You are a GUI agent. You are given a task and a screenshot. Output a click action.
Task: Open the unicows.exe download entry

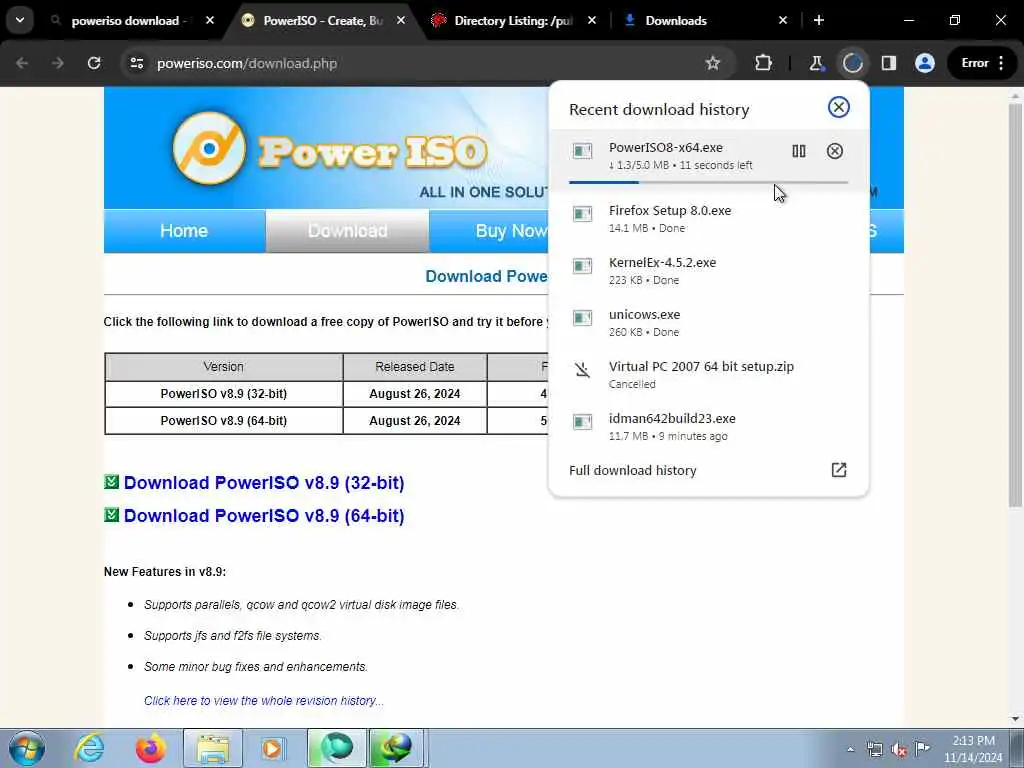click(x=709, y=323)
